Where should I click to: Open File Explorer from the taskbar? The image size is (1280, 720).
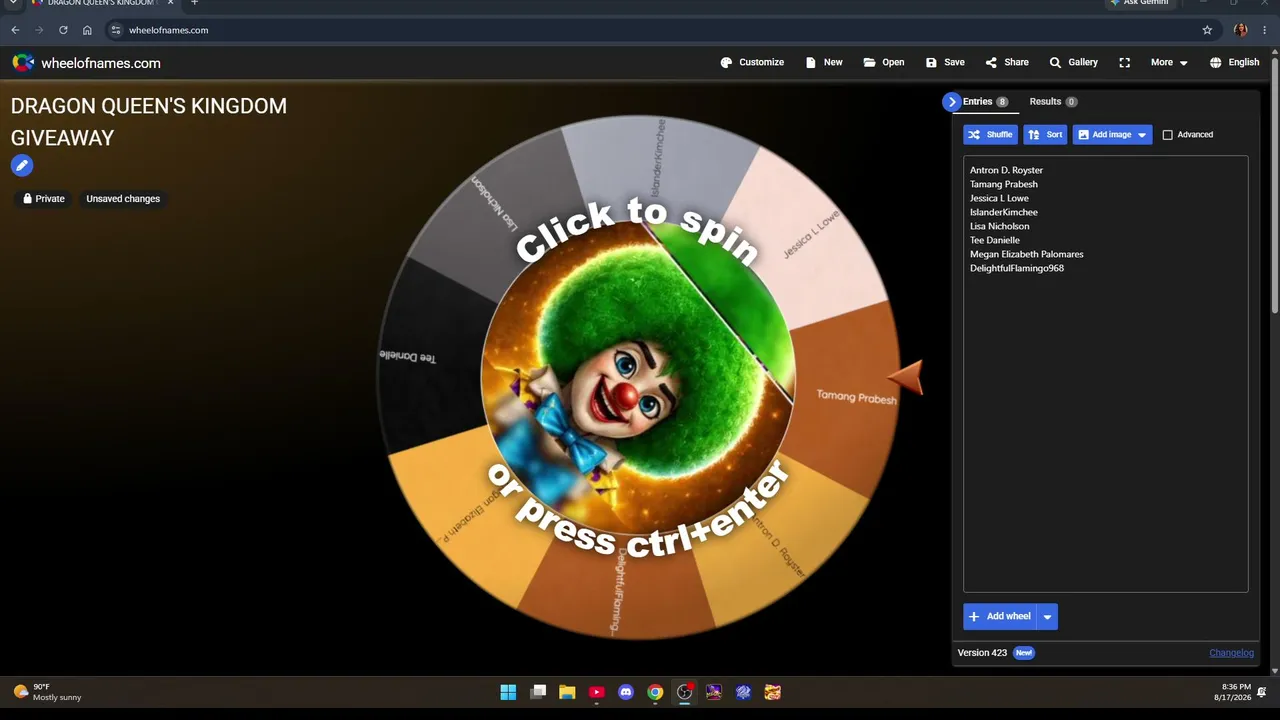point(567,692)
